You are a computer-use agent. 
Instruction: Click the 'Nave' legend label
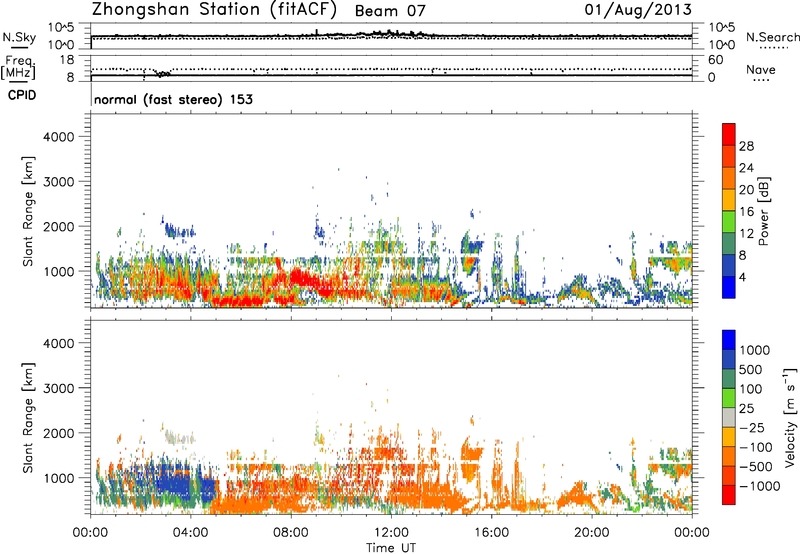(x=761, y=69)
